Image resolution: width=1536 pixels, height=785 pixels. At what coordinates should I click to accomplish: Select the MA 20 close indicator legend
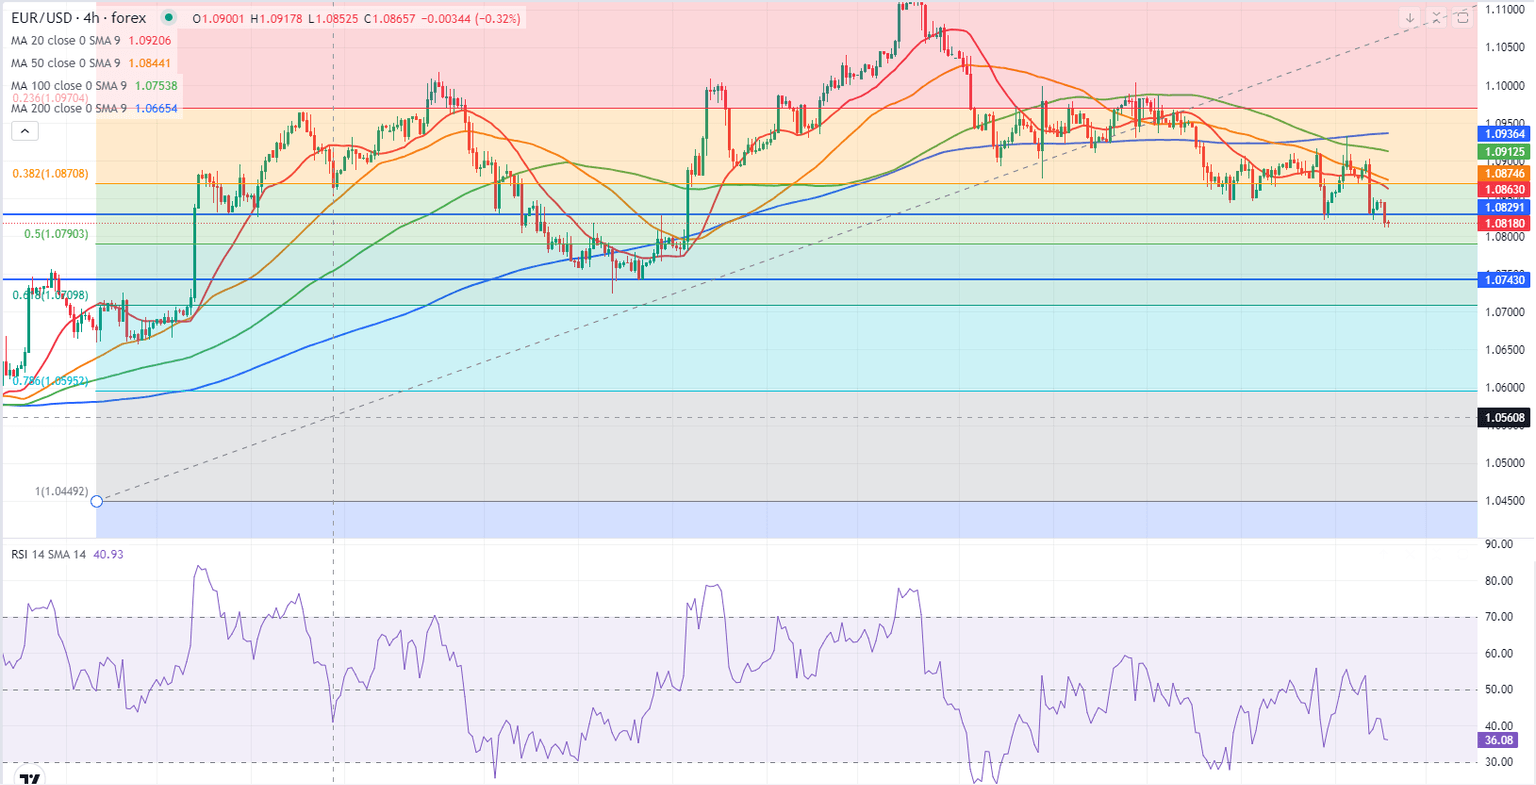tap(66, 41)
